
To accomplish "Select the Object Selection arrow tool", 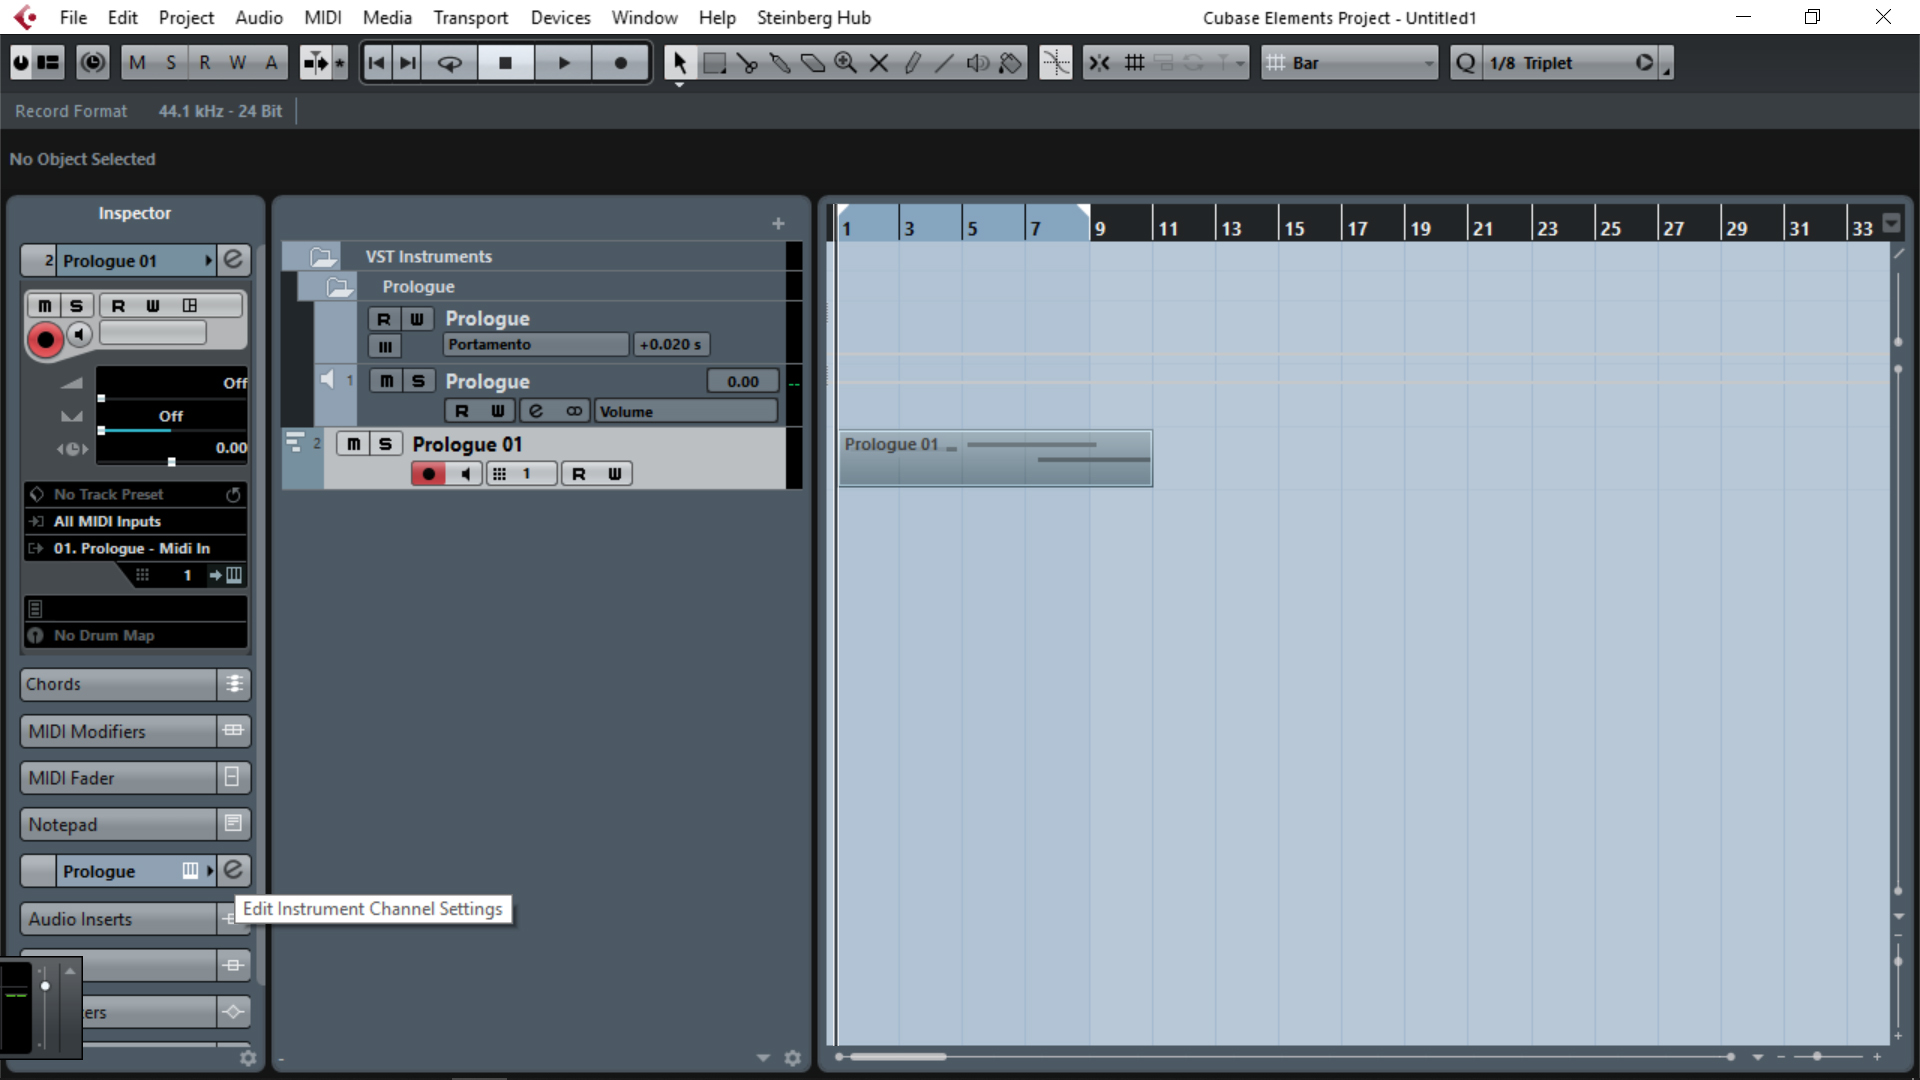I will click(680, 63).
